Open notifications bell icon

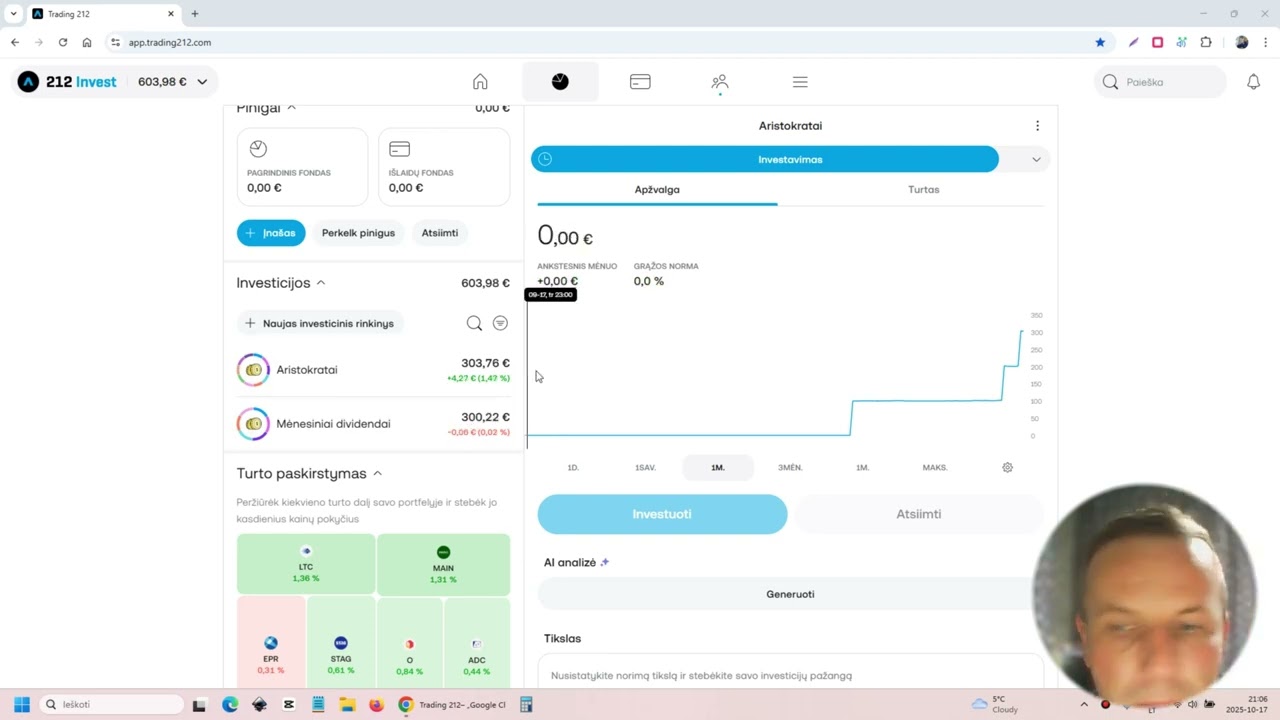[x=1253, y=82]
